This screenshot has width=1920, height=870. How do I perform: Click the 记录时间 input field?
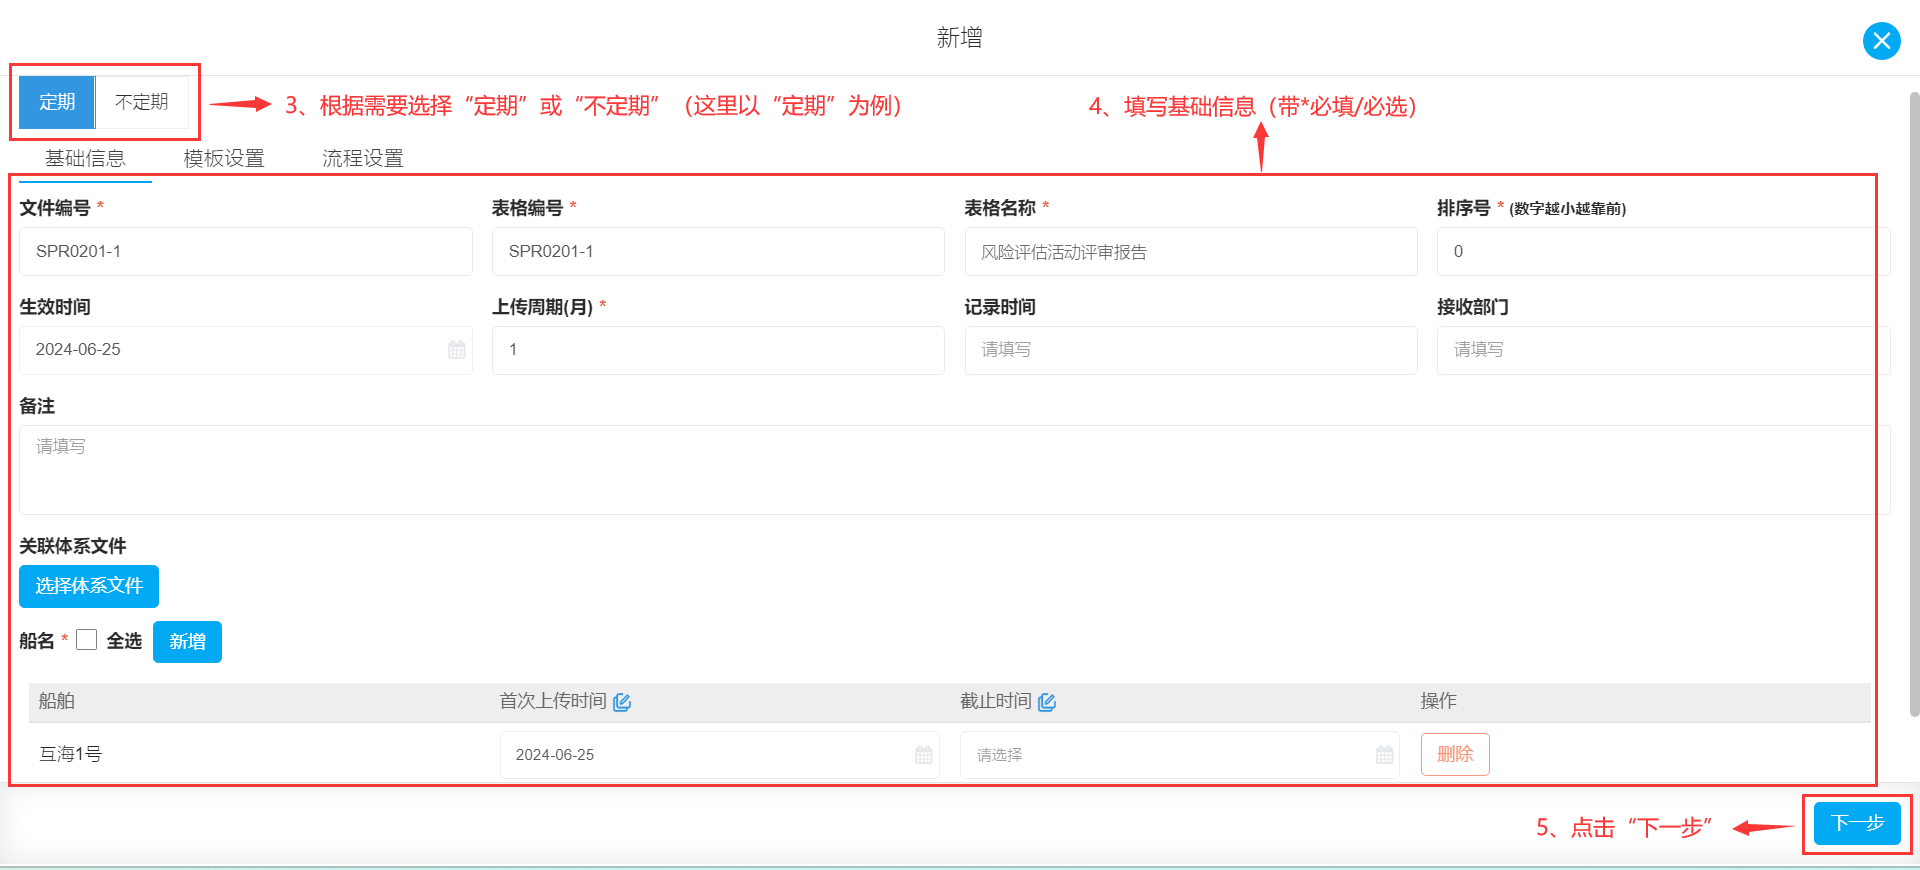tap(1191, 350)
